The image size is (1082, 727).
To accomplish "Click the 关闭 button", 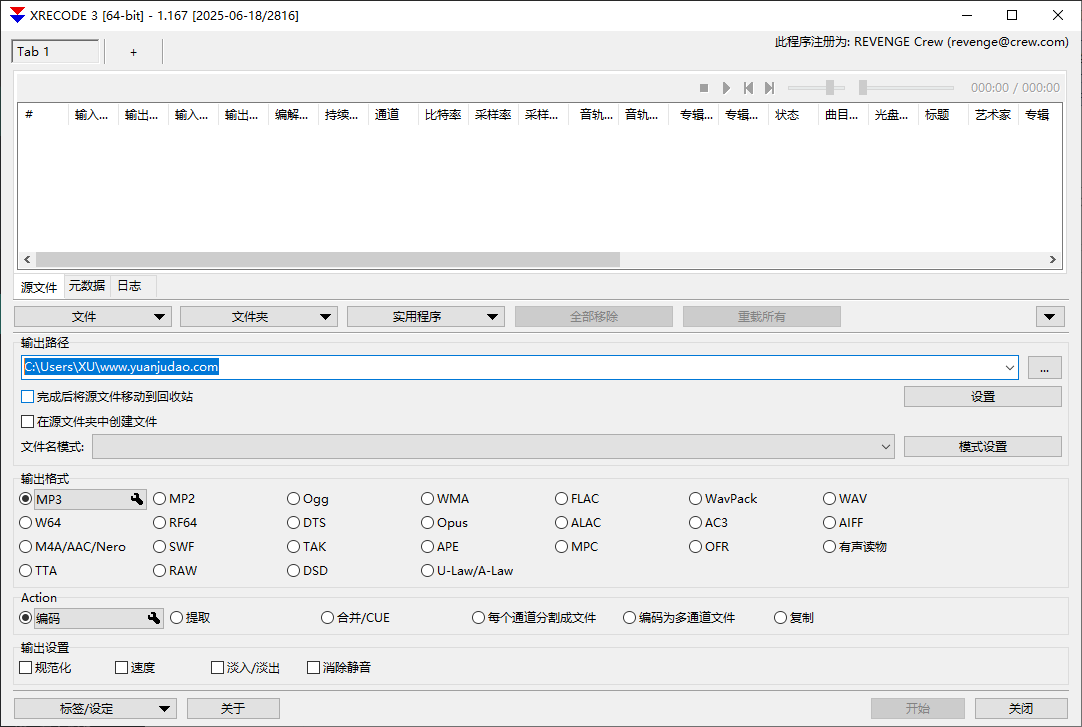I will click(x=1021, y=708).
